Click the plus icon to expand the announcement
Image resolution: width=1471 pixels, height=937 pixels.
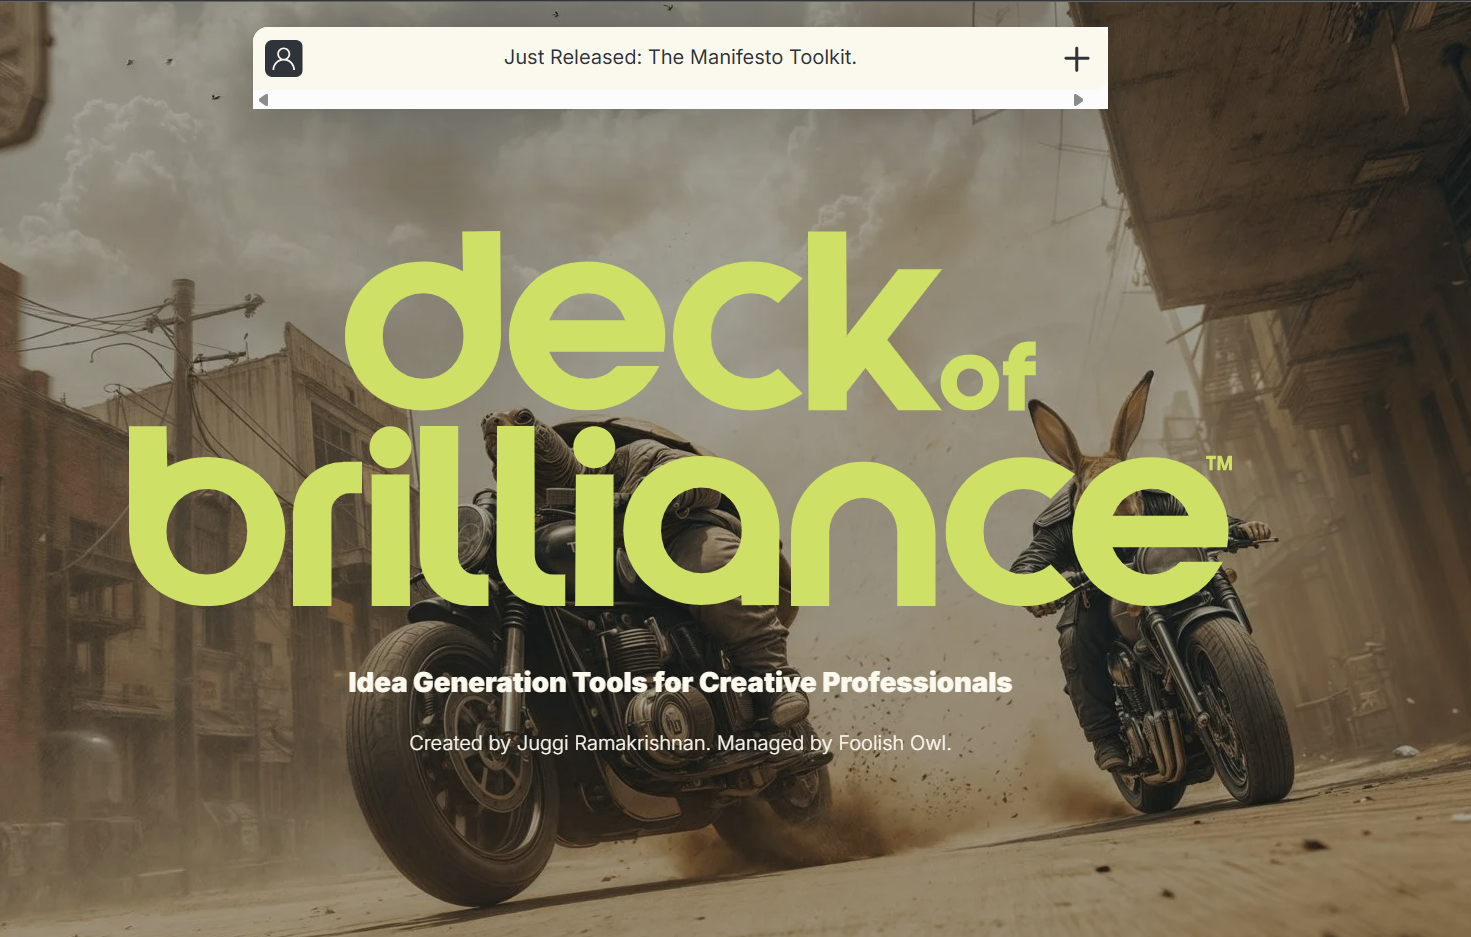[x=1077, y=59]
